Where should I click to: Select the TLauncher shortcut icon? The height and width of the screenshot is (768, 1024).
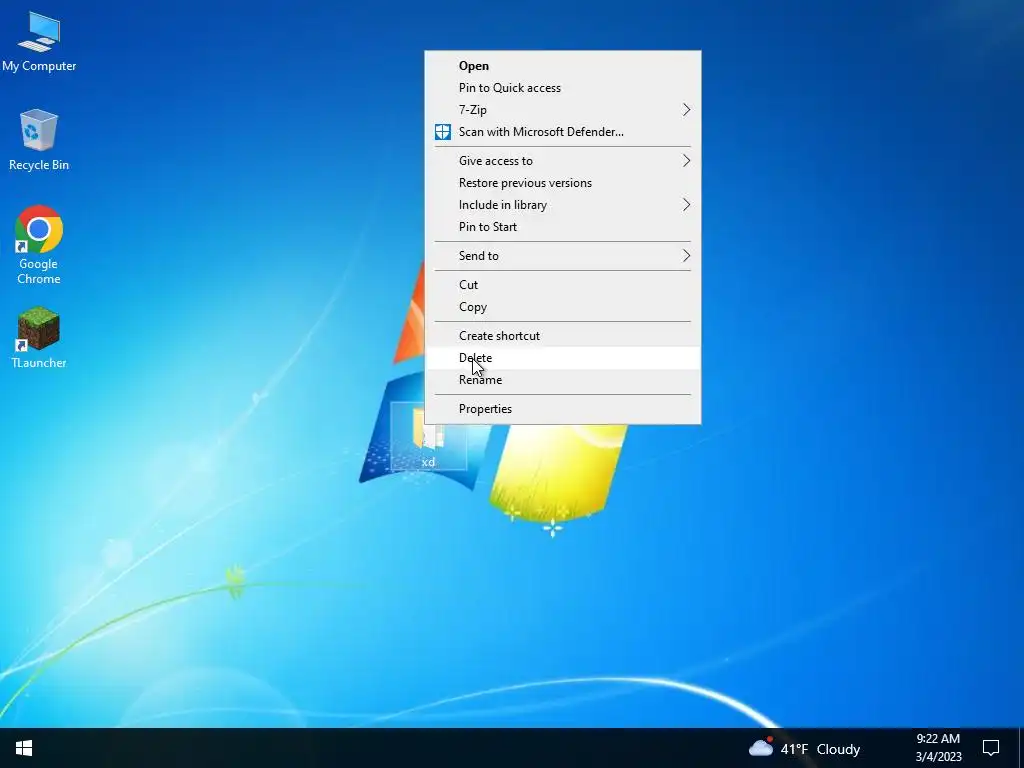[x=39, y=338]
